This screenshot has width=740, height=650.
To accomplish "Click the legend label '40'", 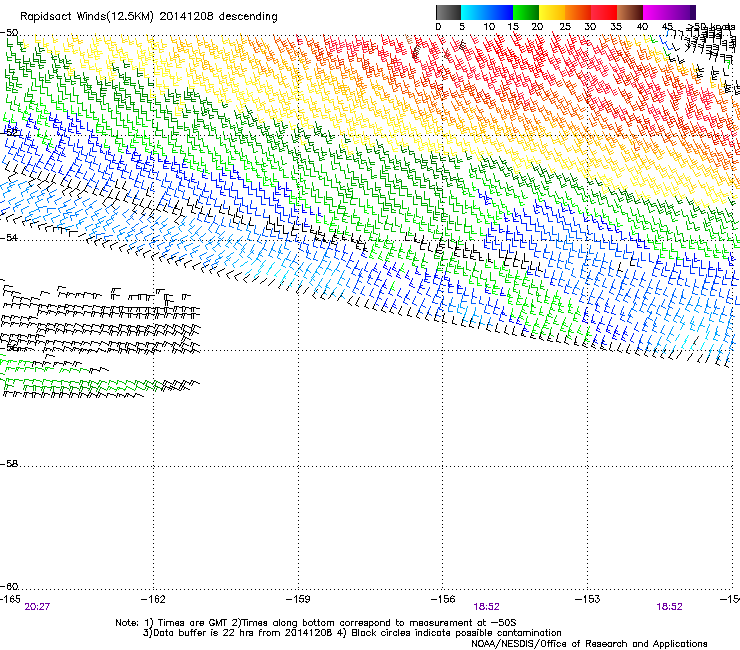I will 642,27.
